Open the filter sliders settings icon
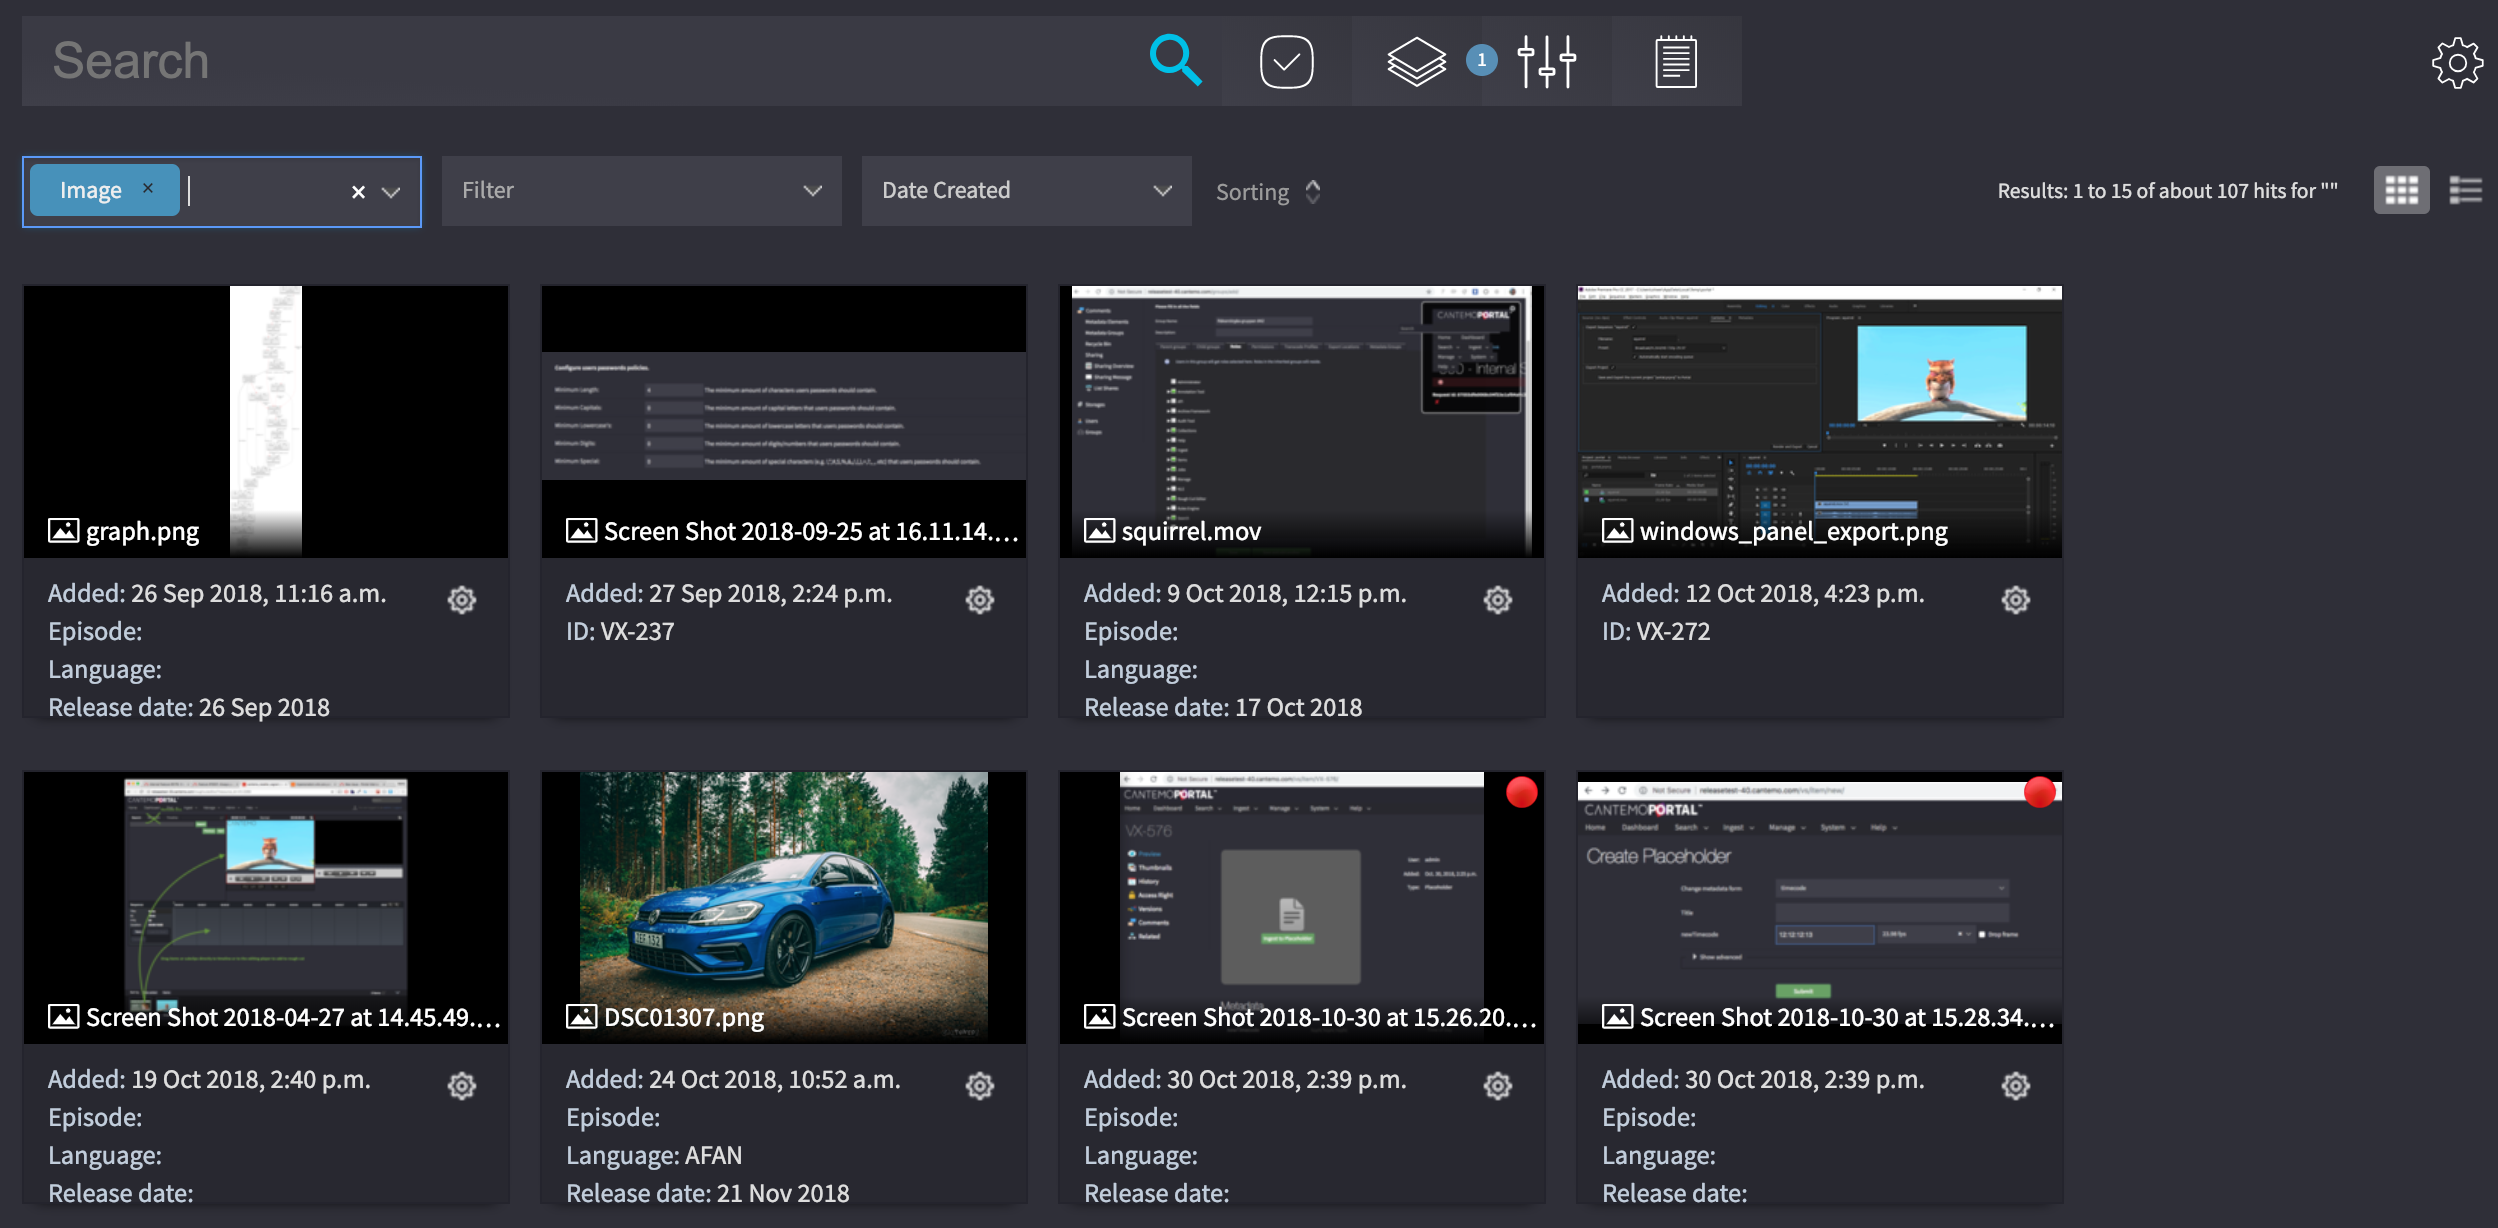 [1546, 61]
